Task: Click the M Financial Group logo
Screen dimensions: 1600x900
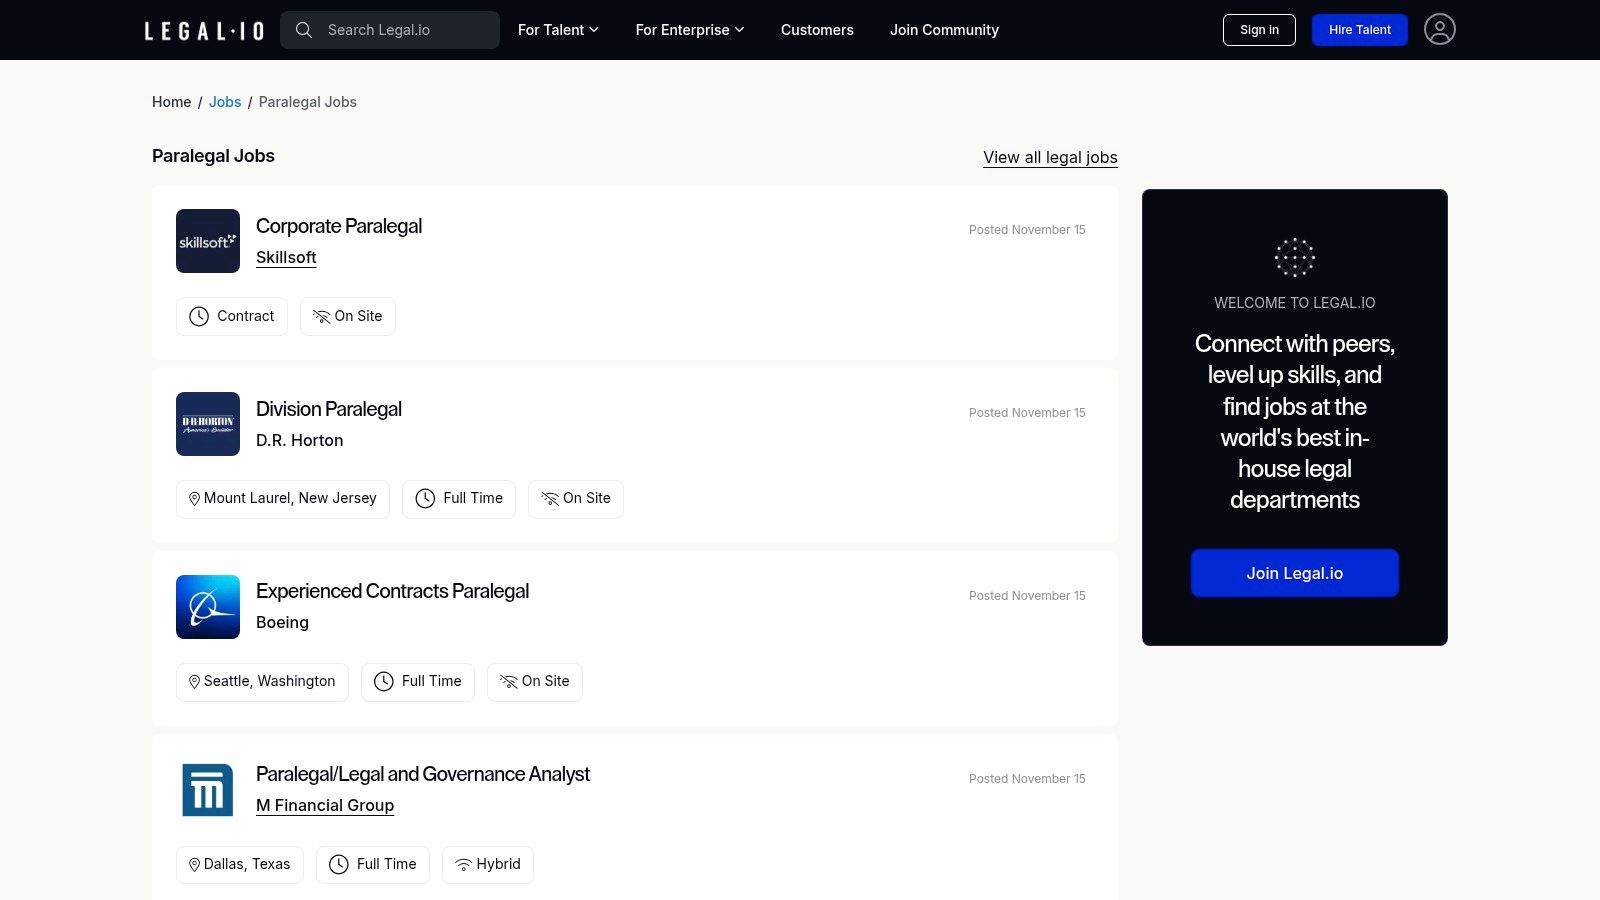Action: pos(207,789)
